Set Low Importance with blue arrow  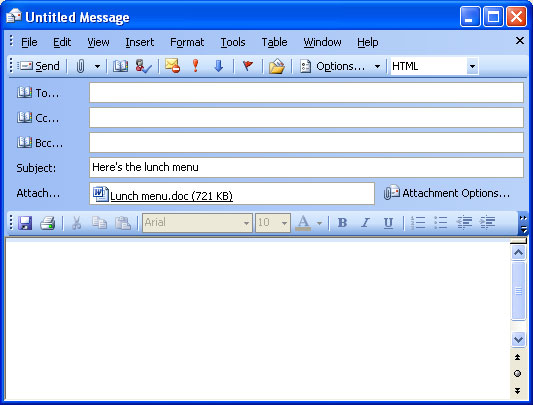(219, 66)
